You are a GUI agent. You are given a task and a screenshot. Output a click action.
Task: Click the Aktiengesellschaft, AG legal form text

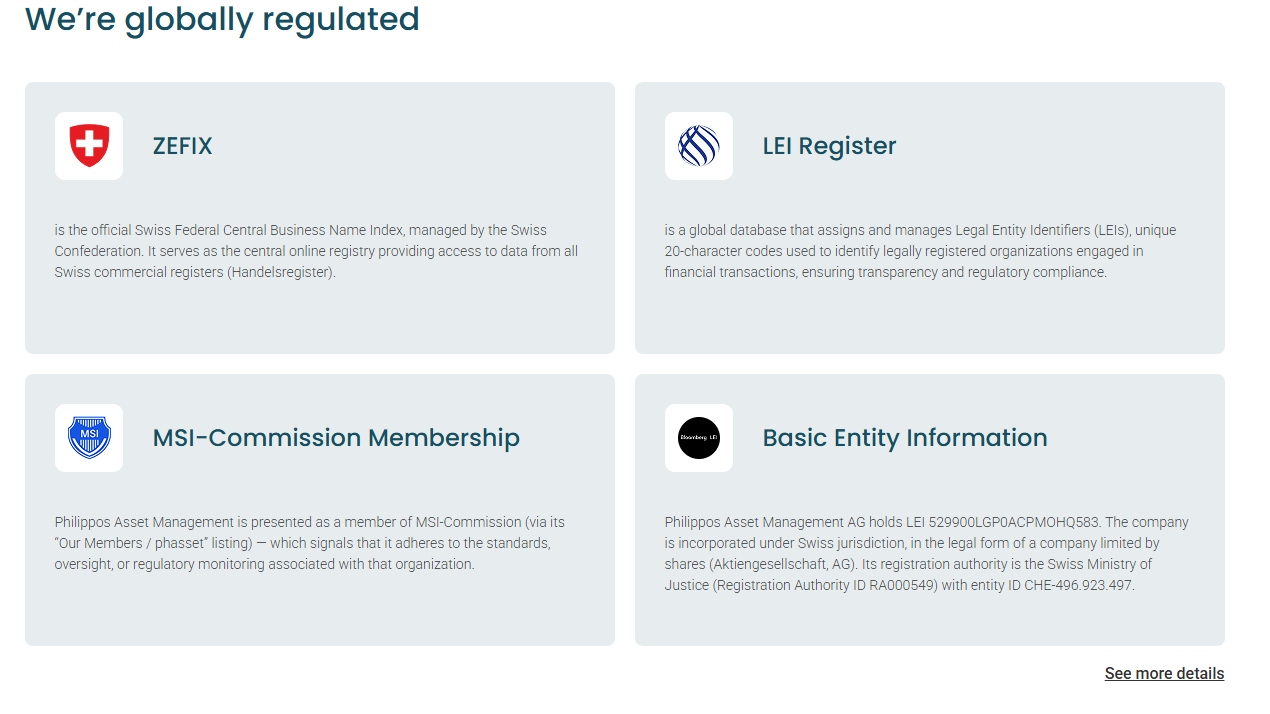tap(792, 564)
